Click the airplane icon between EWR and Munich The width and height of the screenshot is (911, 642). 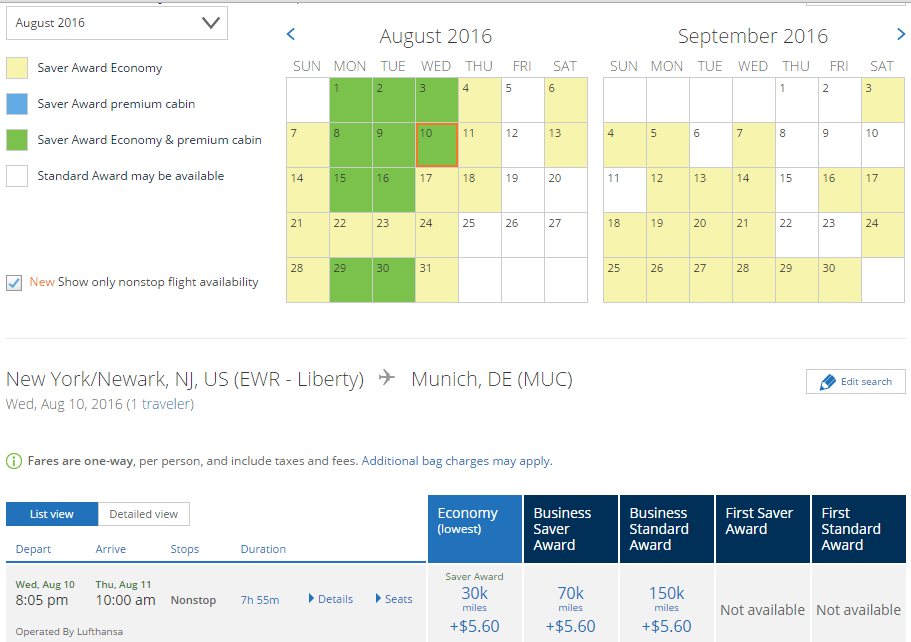387,378
